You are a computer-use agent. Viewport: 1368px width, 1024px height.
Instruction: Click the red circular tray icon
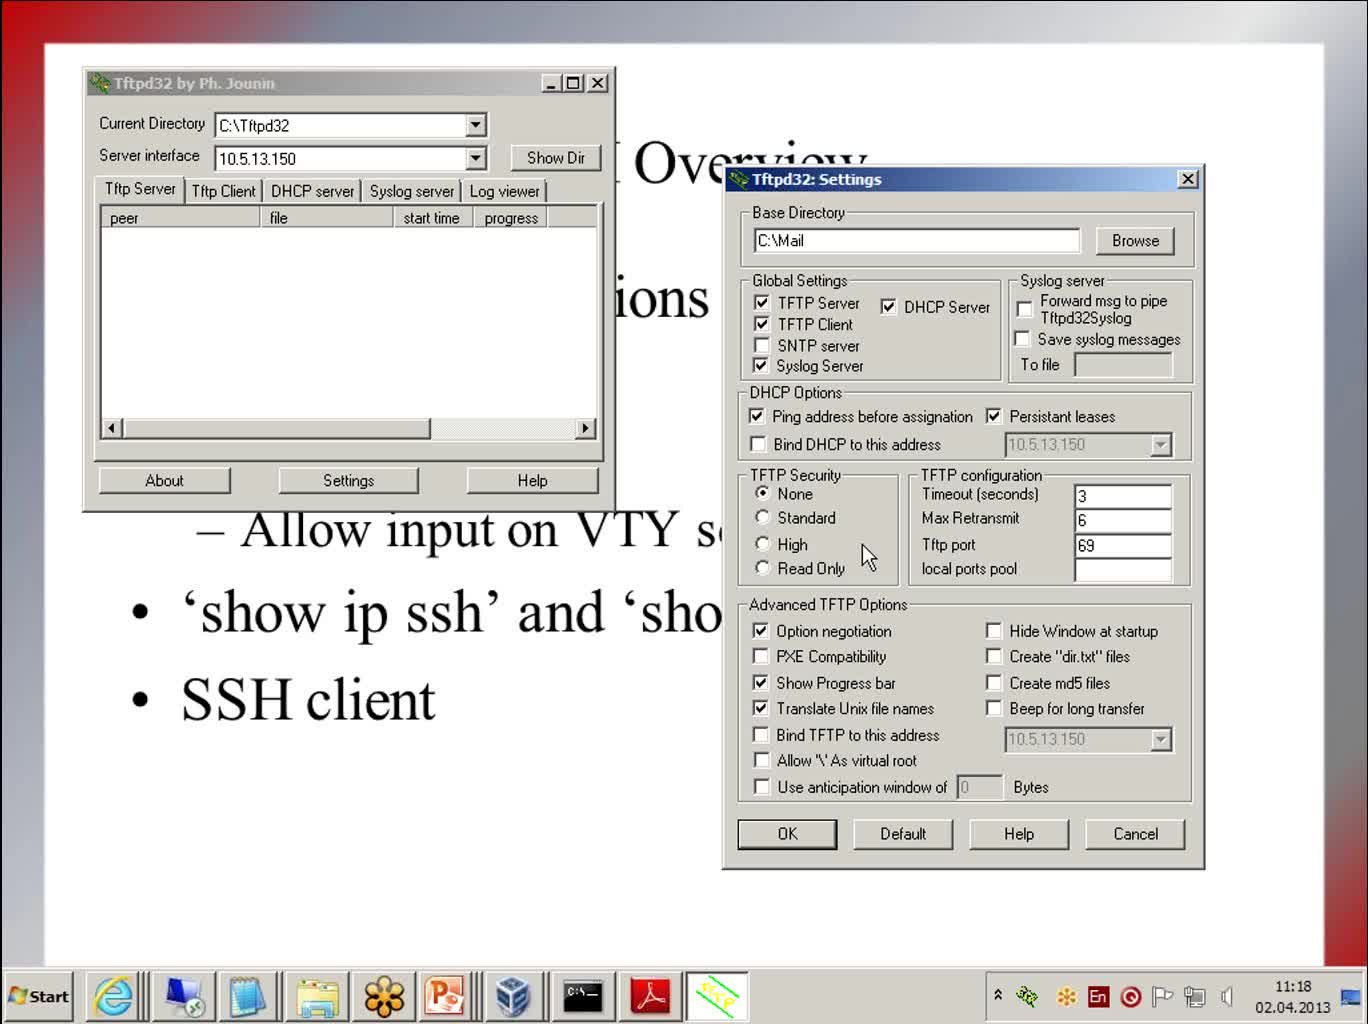coord(1131,996)
